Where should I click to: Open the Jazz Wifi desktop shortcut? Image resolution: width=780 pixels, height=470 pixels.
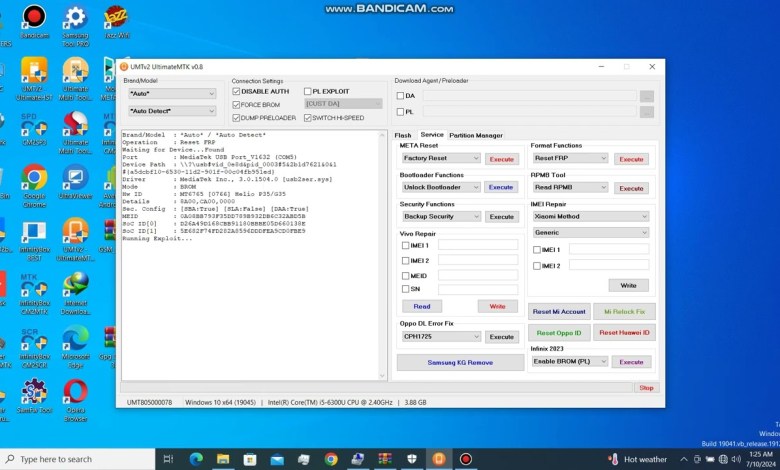pos(116,21)
